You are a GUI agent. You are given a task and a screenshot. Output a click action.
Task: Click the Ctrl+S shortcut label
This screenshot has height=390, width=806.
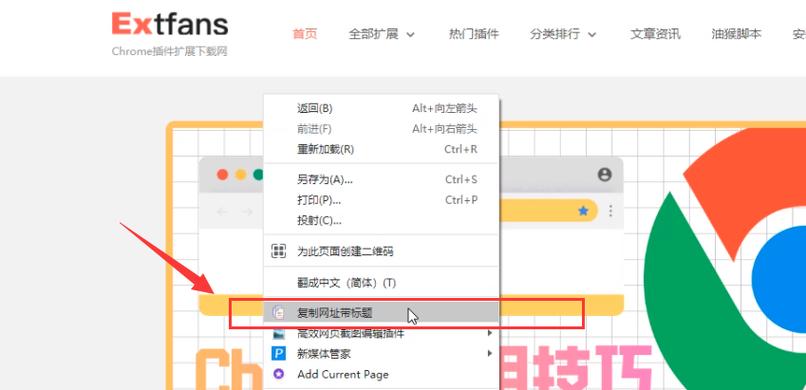(x=461, y=179)
